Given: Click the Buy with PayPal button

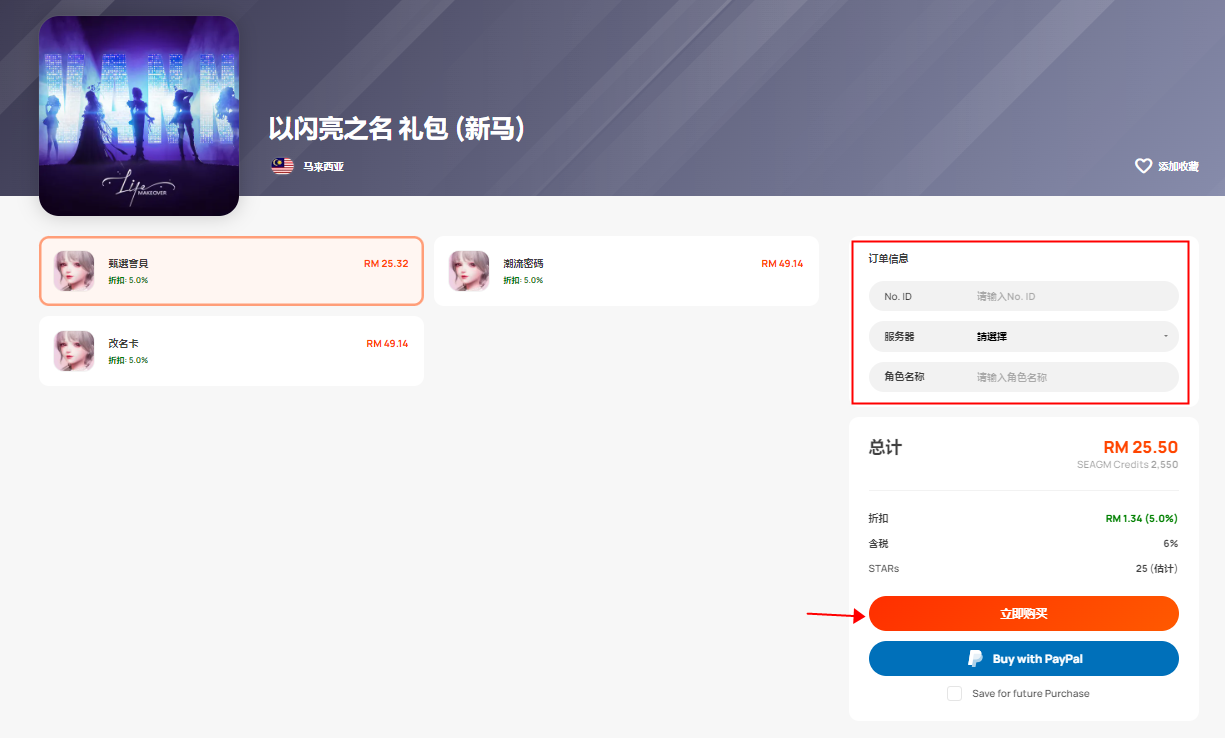Looking at the screenshot, I should [1024, 659].
